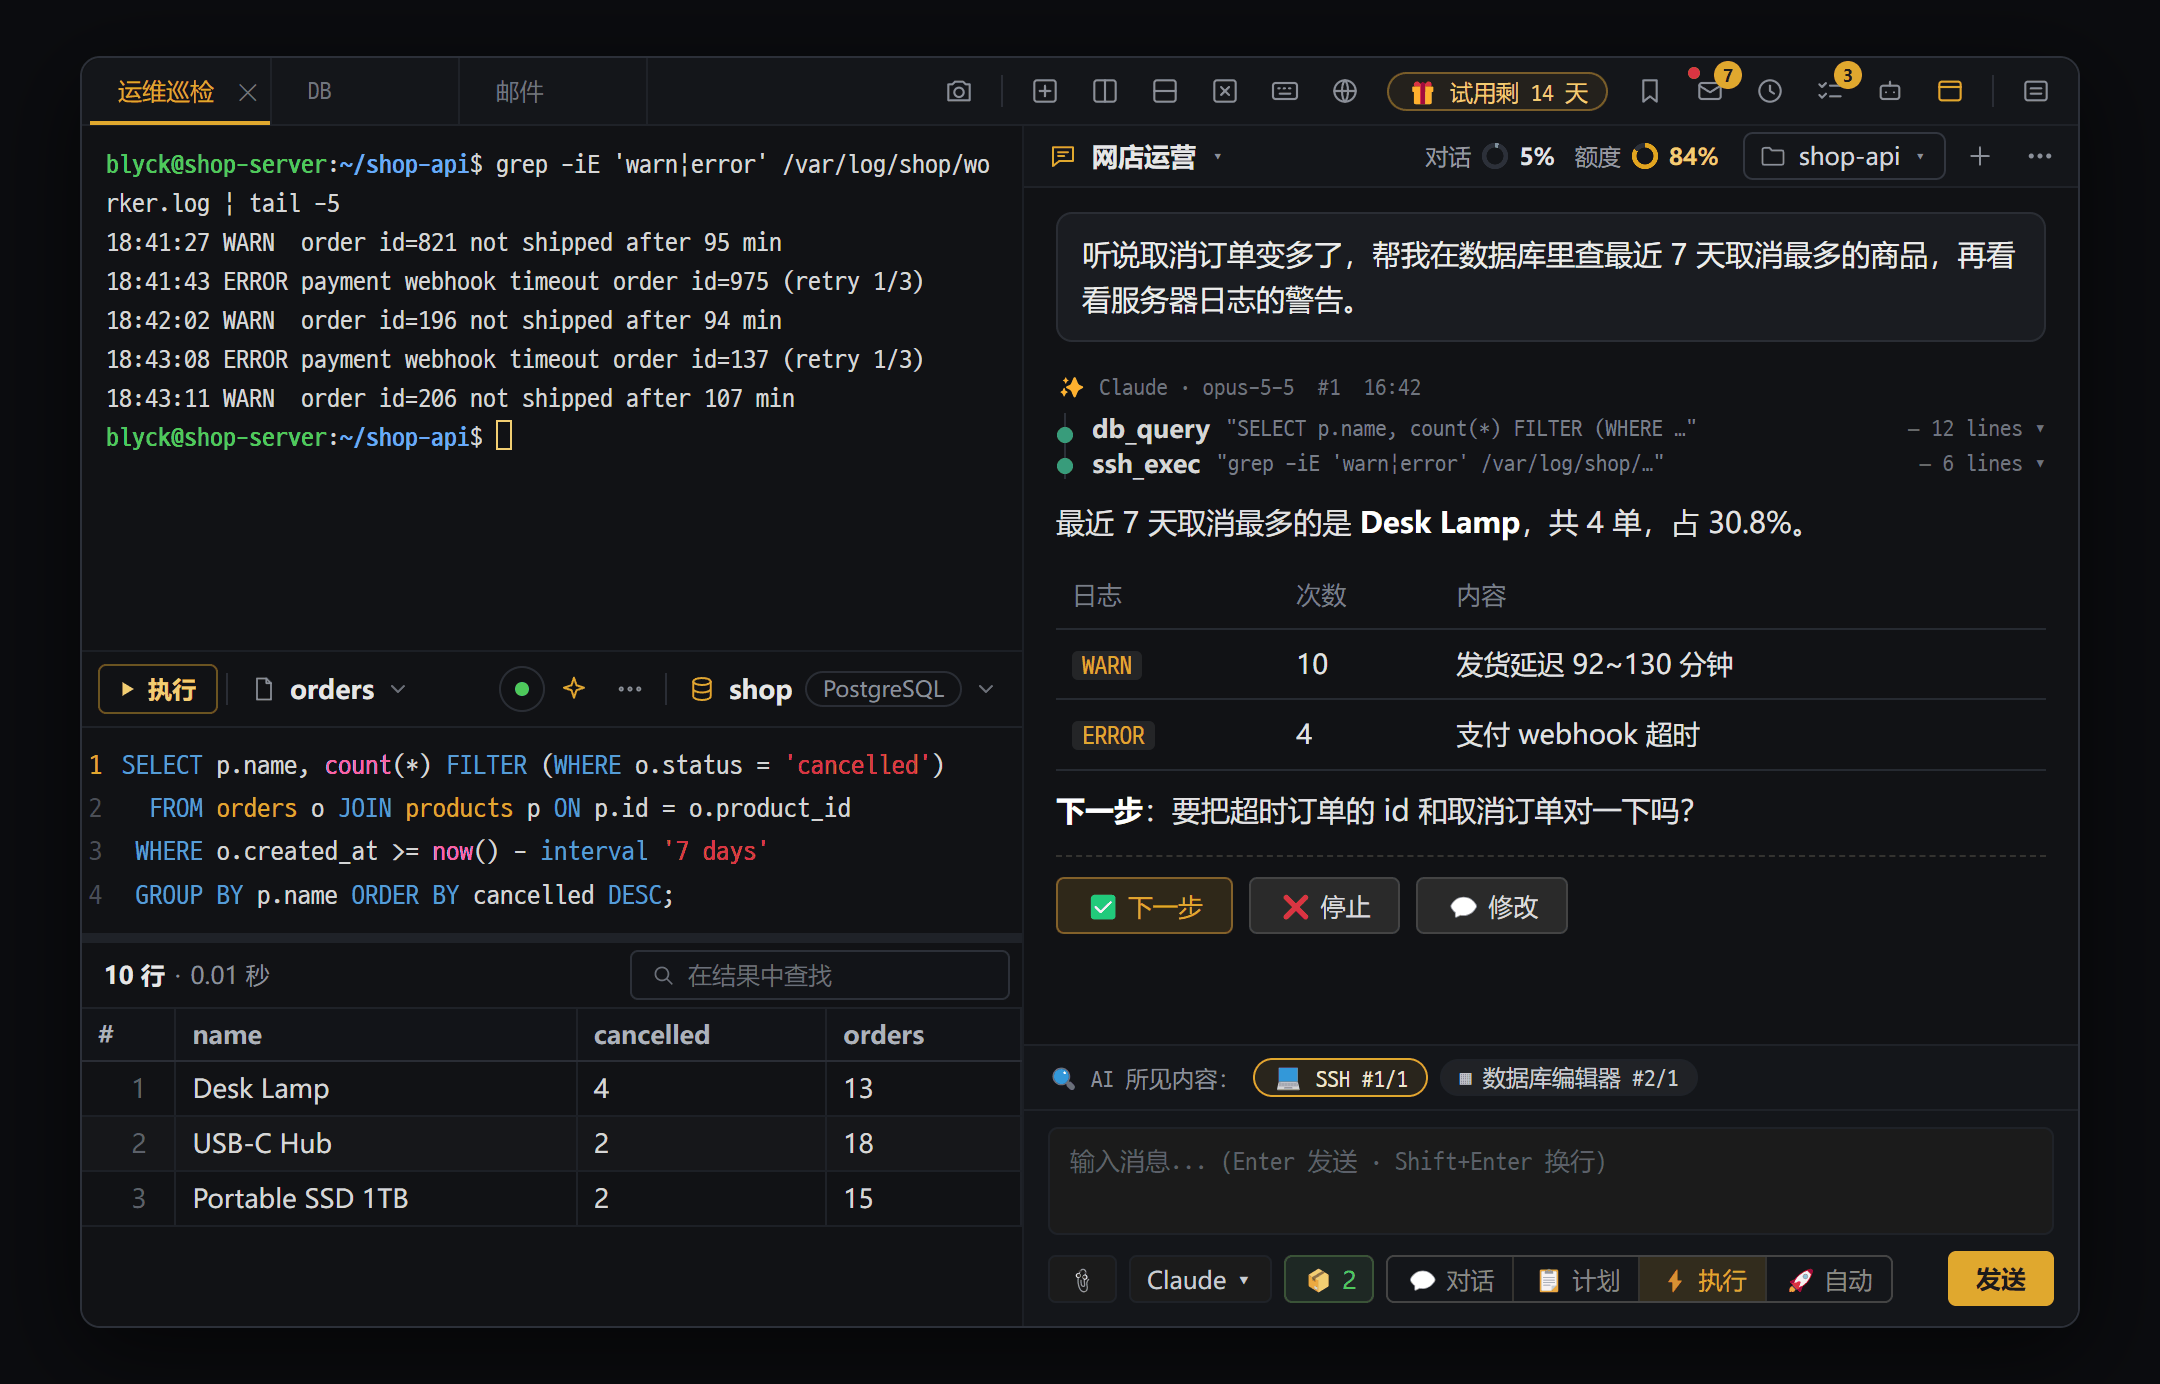Expand the orders file dropdown
This screenshot has height=1384, width=2160.
point(331,689)
